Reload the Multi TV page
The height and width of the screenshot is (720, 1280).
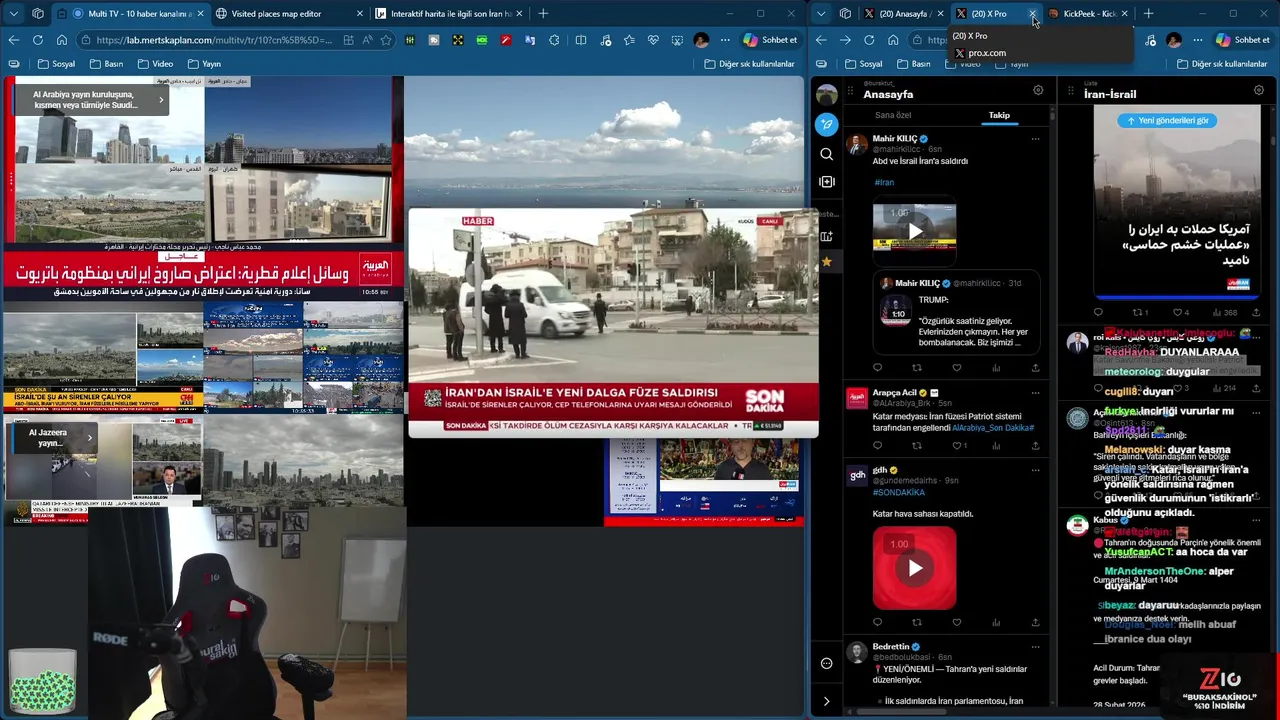pos(37,40)
